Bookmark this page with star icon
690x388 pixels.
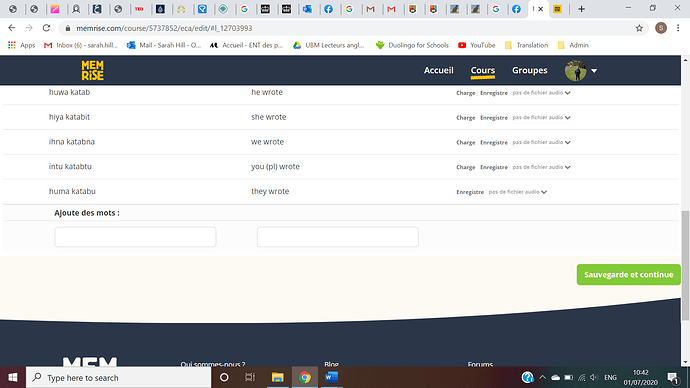tap(639, 28)
